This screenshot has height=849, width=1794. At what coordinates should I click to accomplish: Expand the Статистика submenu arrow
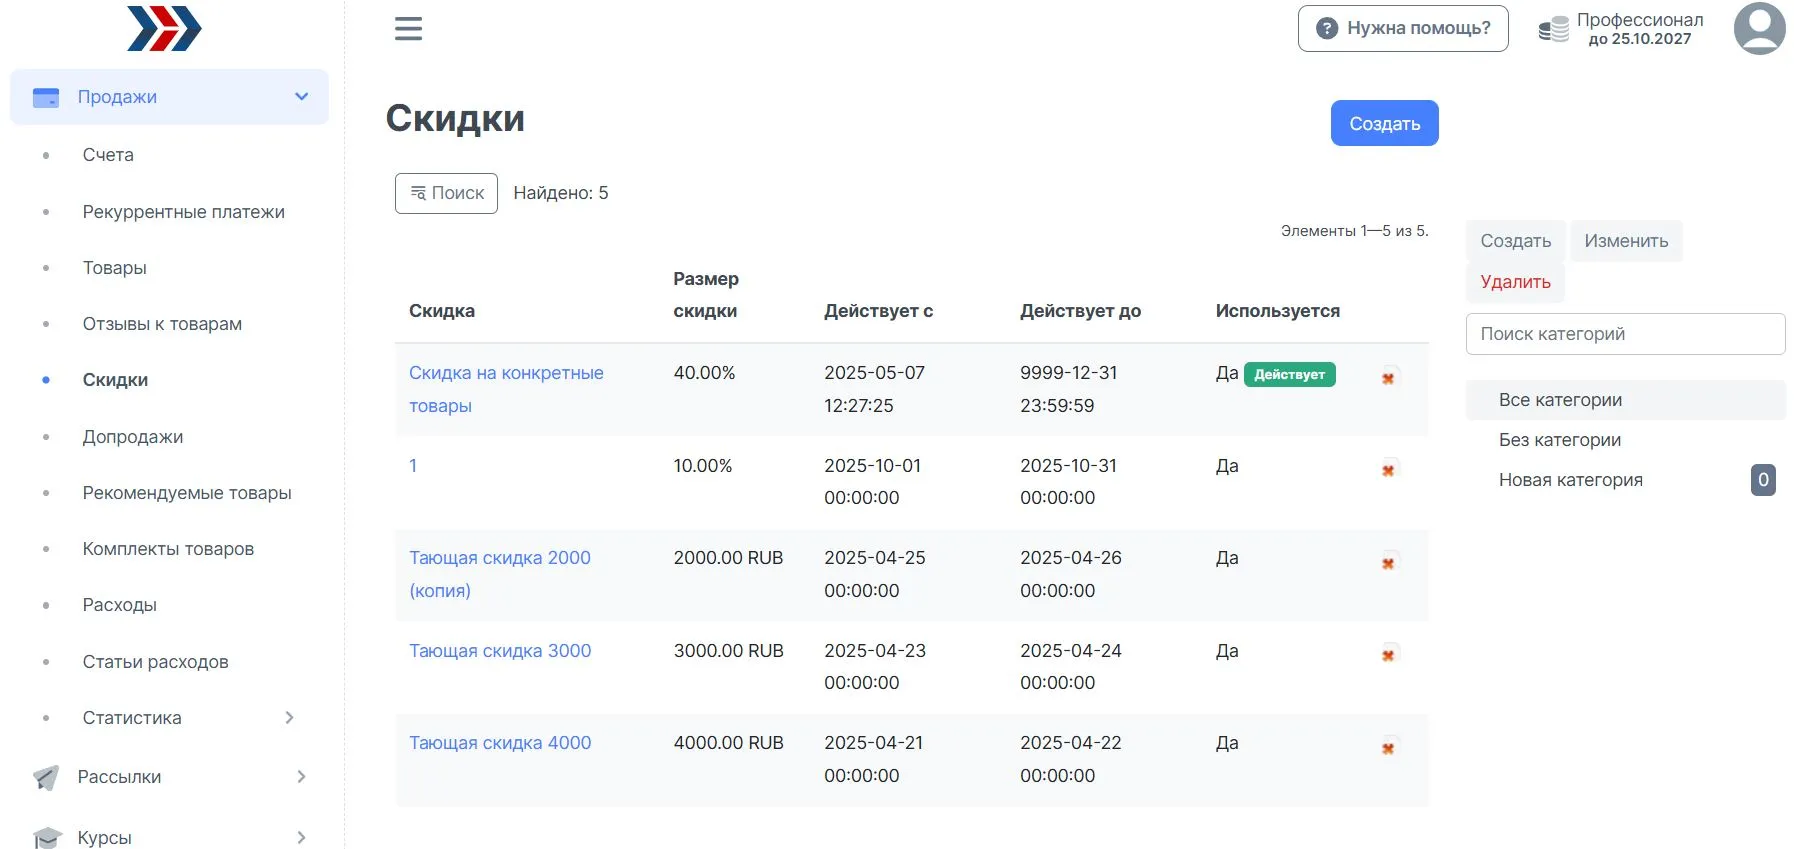[290, 717]
